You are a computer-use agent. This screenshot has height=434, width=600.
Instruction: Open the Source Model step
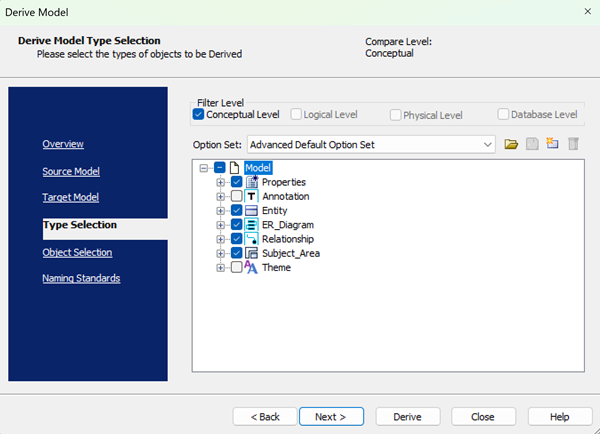[x=71, y=171]
